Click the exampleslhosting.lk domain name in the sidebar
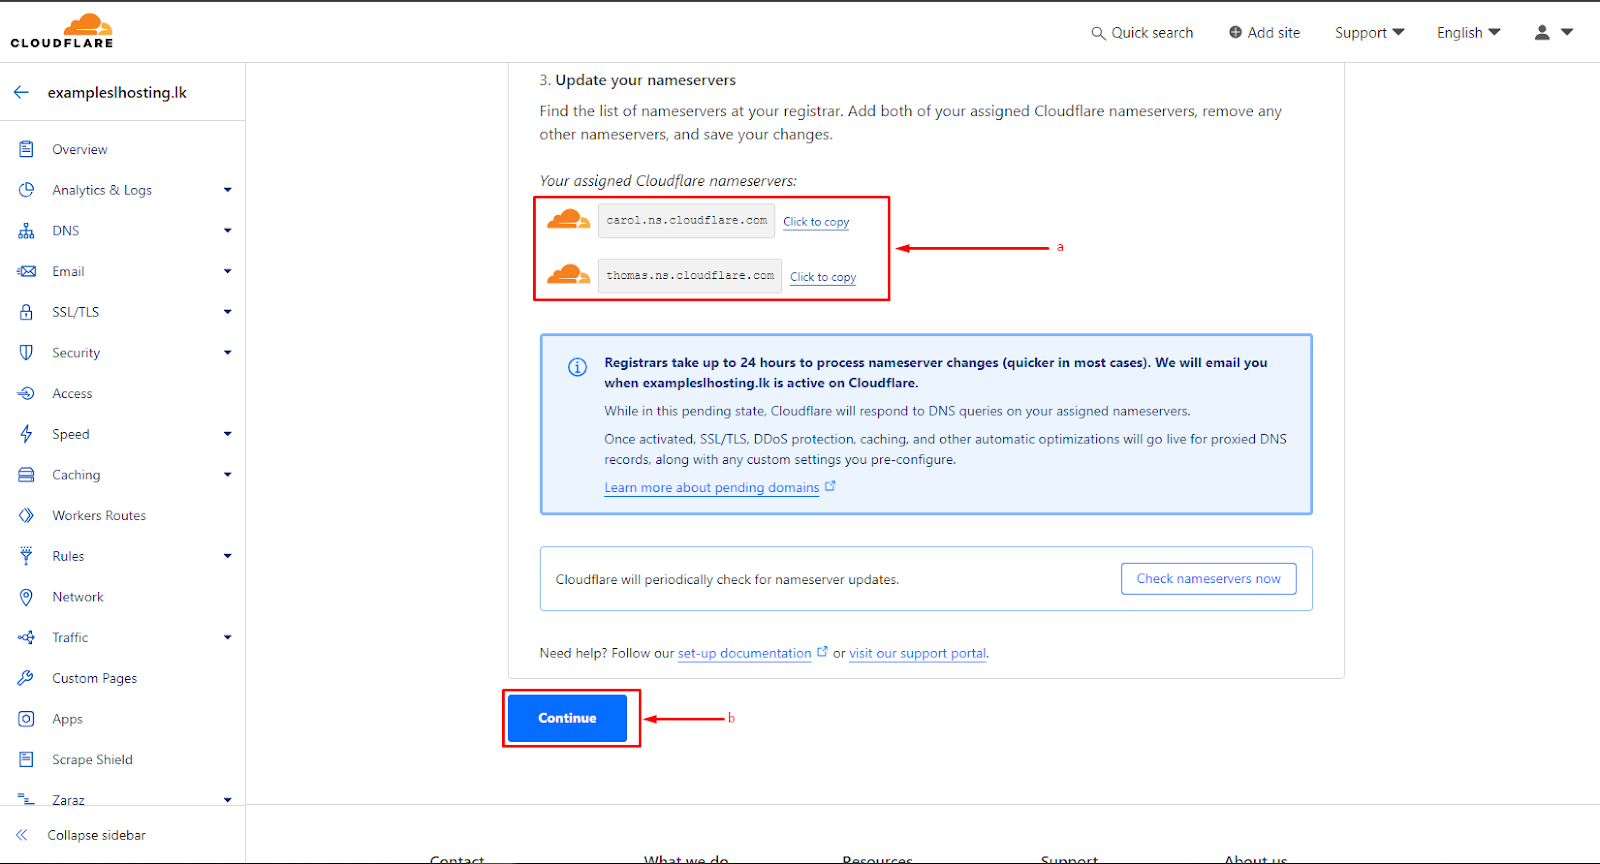The height and width of the screenshot is (864, 1600). [117, 92]
